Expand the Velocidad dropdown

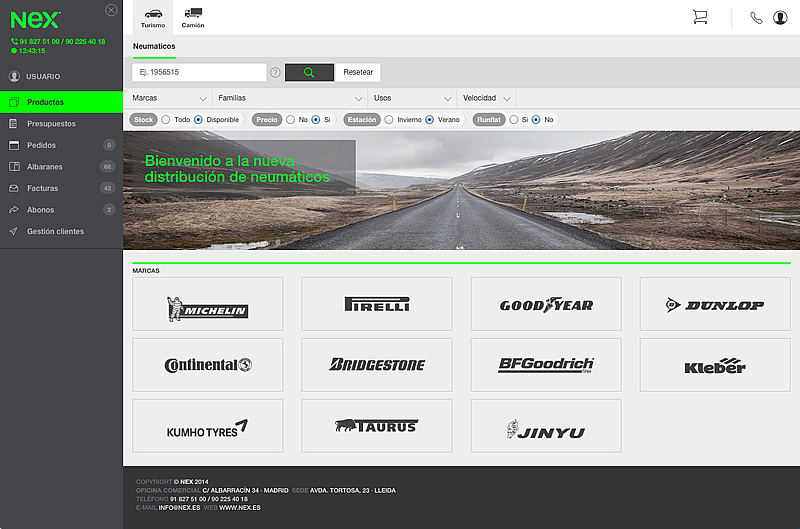tap(486, 98)
